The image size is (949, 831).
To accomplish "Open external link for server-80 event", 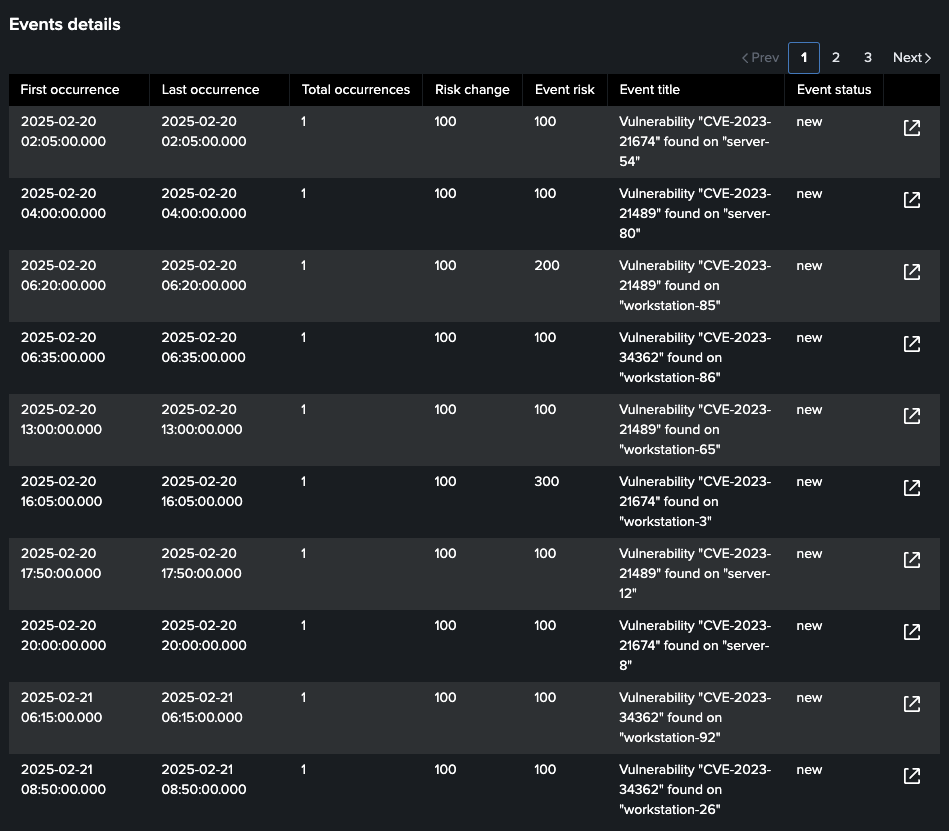I will coord(911,200).
